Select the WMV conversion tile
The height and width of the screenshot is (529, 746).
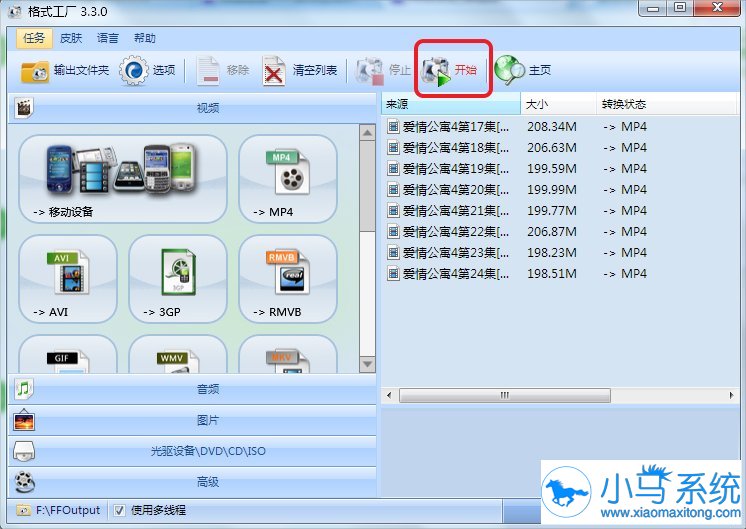(x=177, y=354)
